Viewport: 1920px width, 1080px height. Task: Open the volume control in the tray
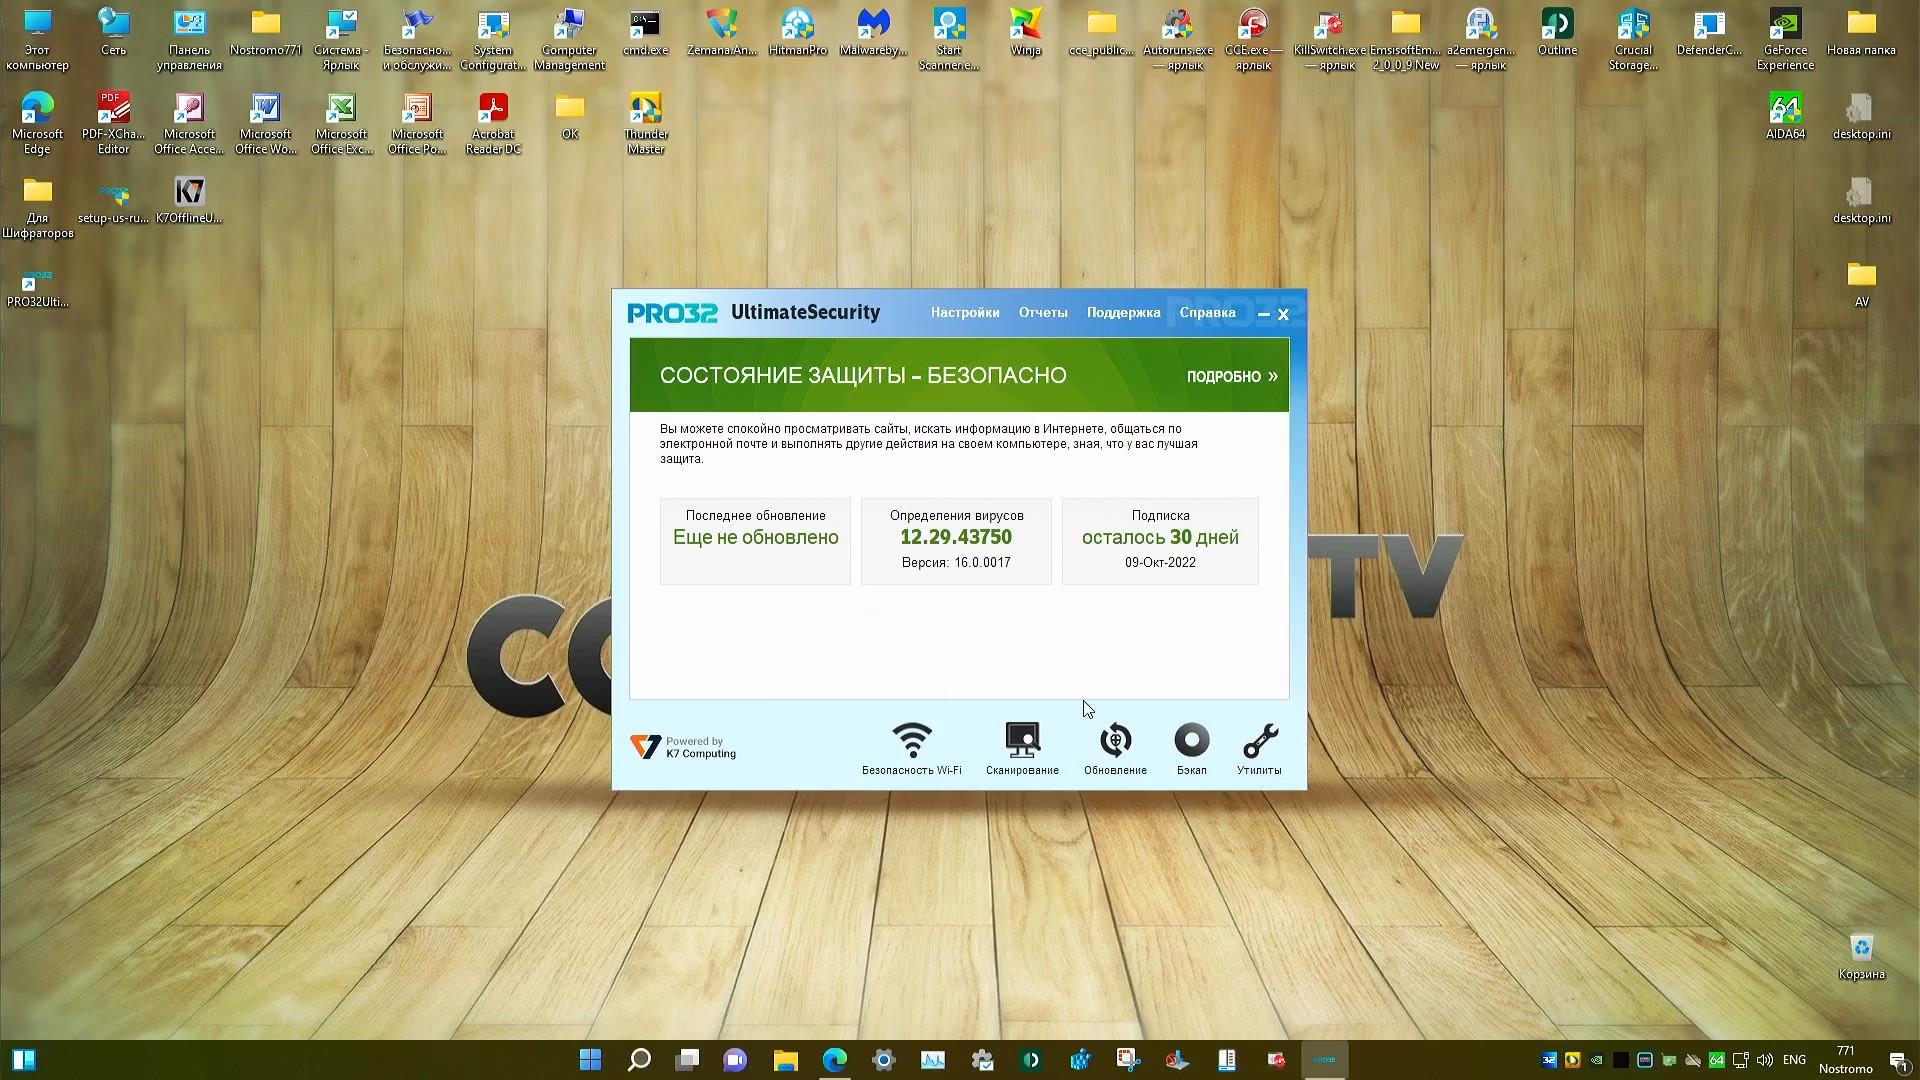[1765, 1060]
